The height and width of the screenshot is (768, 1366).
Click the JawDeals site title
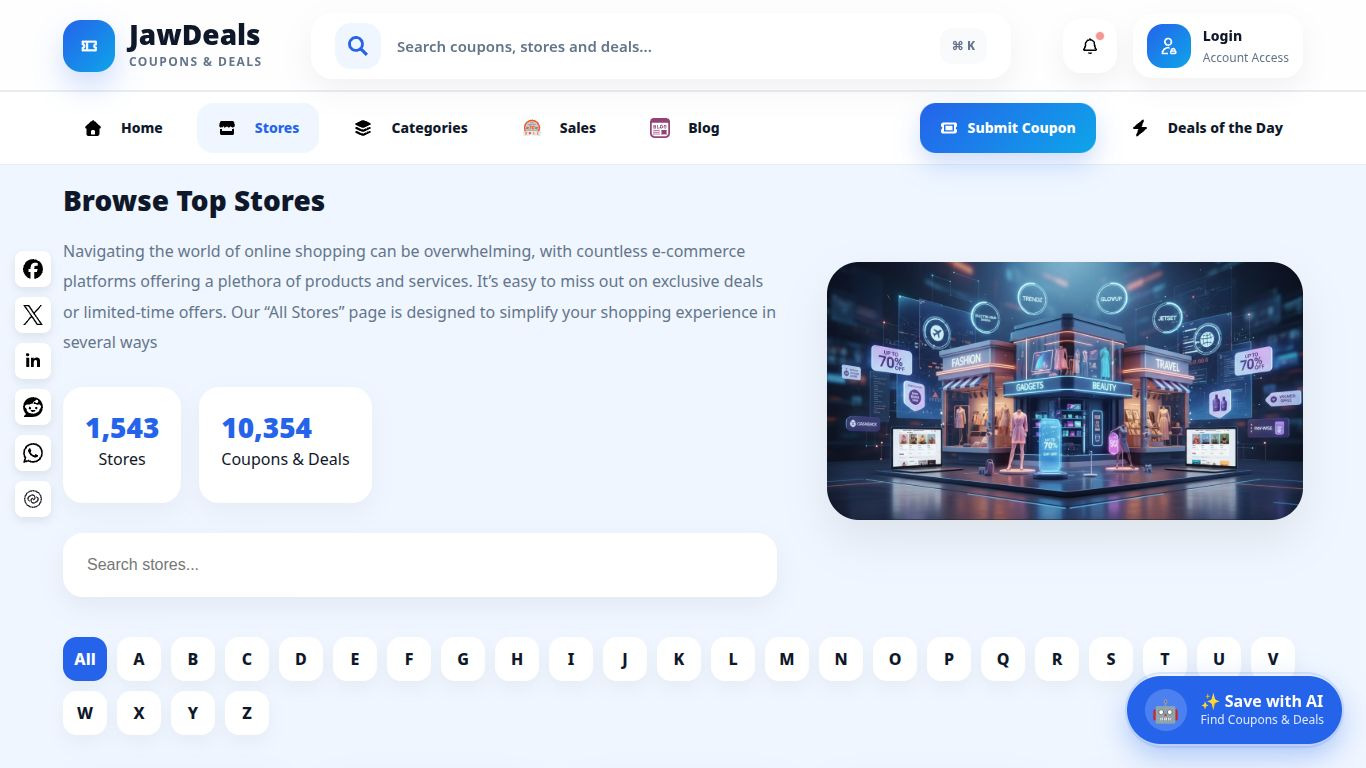coord(194,36)
